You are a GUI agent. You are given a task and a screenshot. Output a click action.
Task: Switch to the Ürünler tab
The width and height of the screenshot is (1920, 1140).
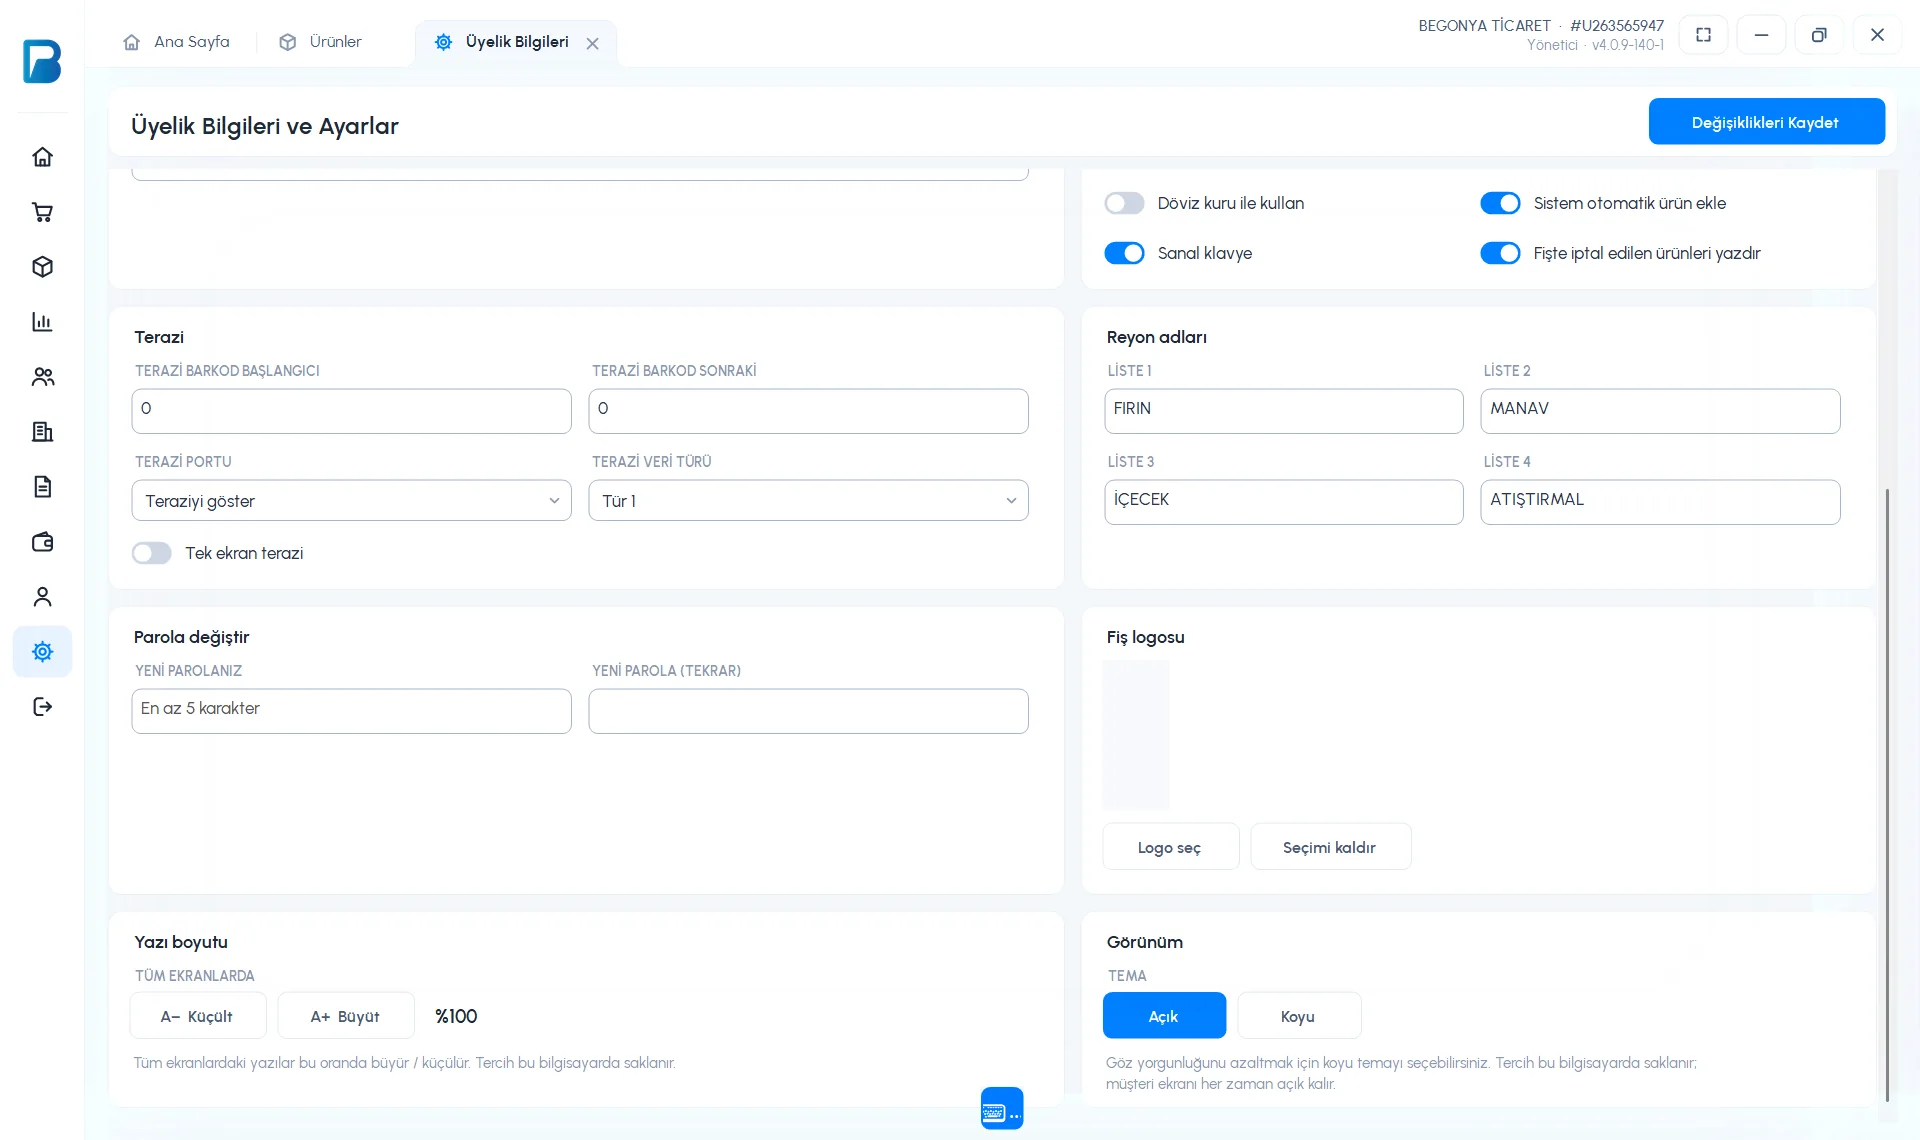[x=321, y=42]
